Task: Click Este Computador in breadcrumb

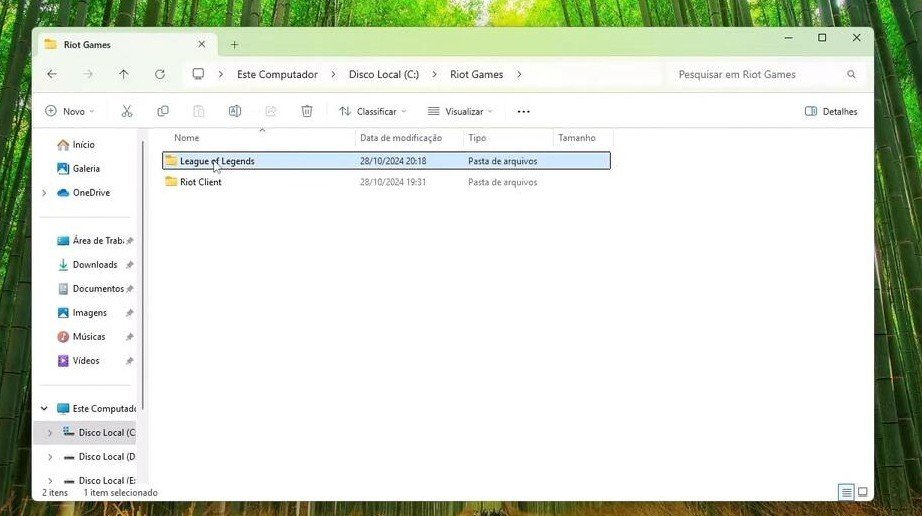Action: [x=277, y=75]
